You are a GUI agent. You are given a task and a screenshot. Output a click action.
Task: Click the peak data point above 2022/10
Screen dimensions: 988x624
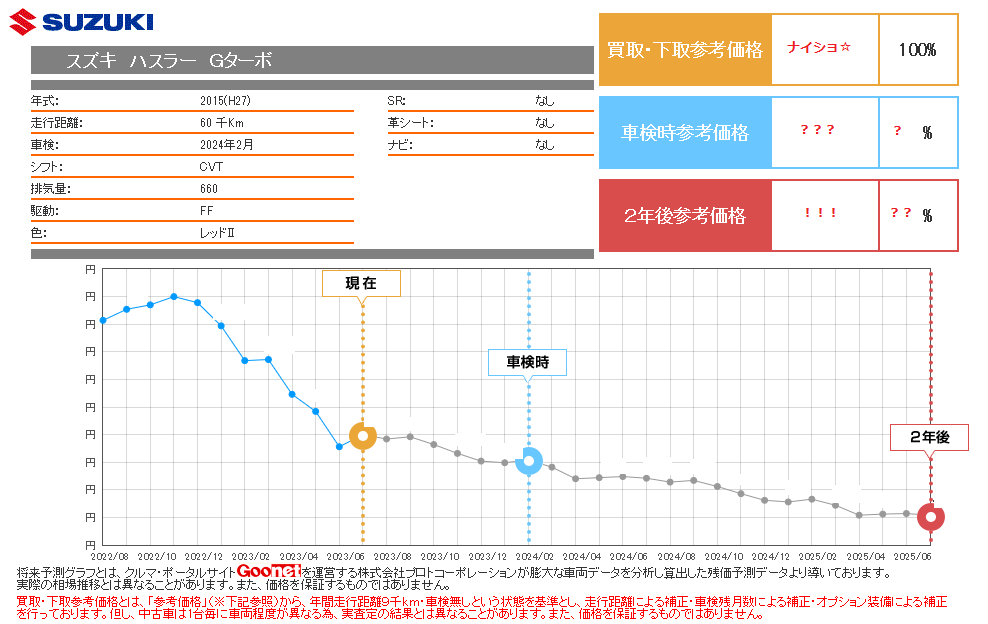[174, 296]
